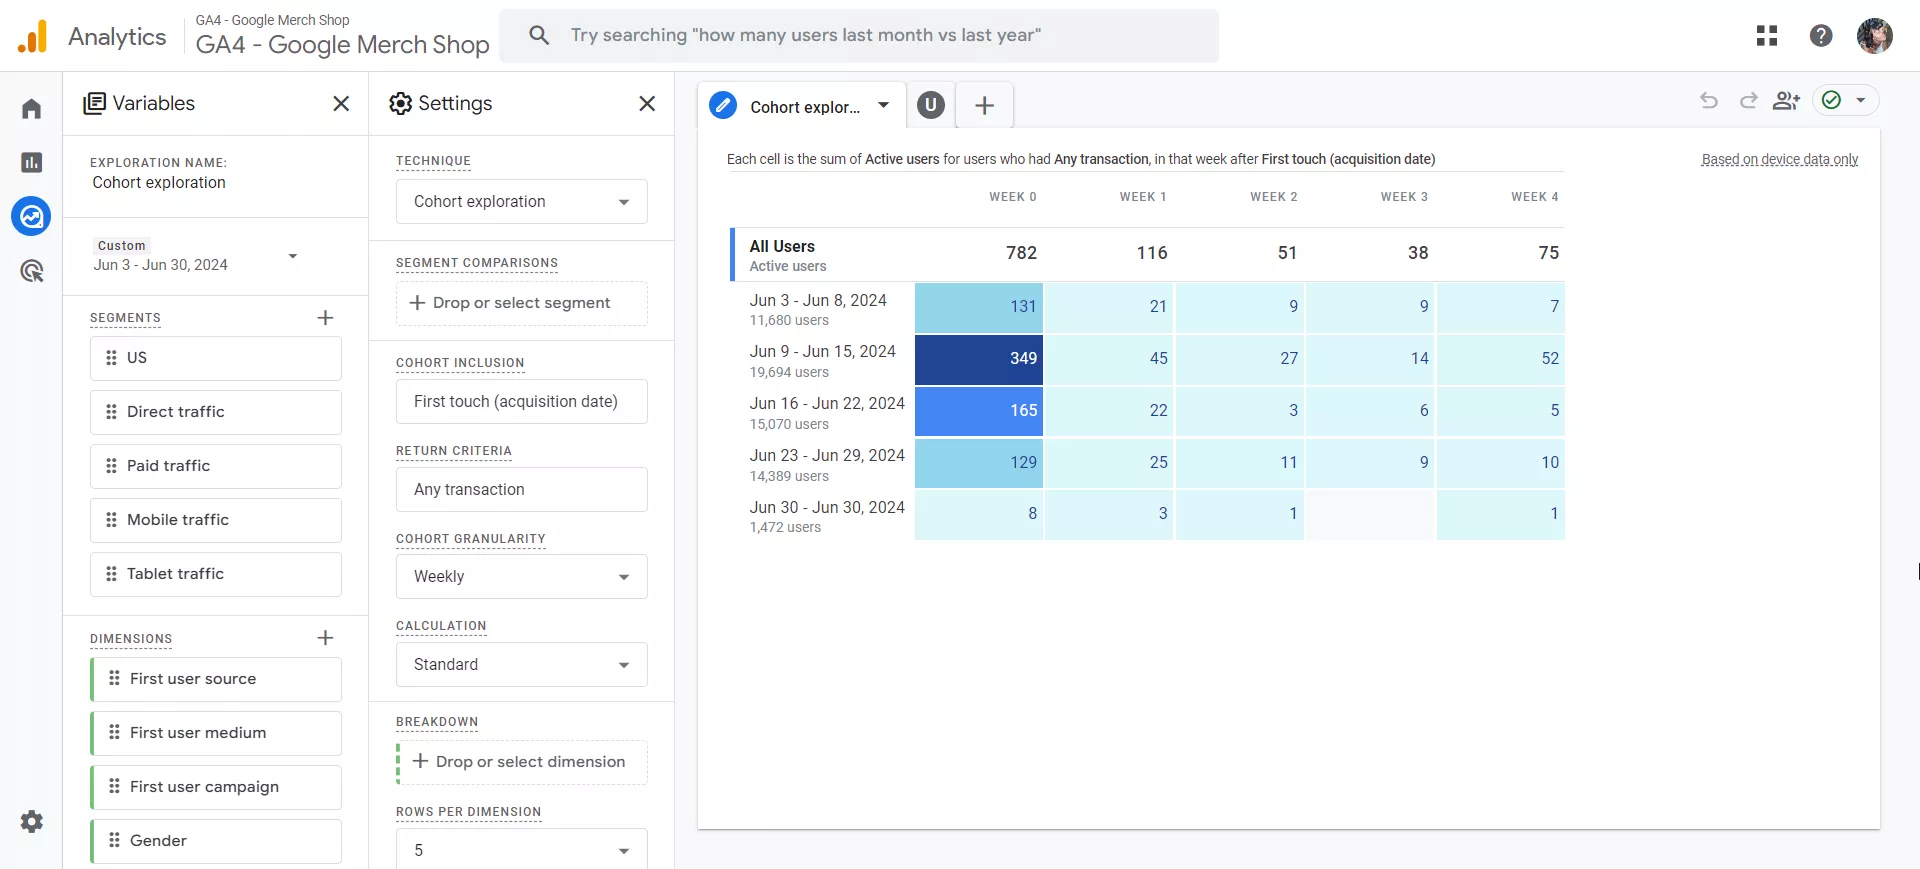Open Cohort exploration tab dropdown arrow
Screen dimensions: 1920x869
884,105
